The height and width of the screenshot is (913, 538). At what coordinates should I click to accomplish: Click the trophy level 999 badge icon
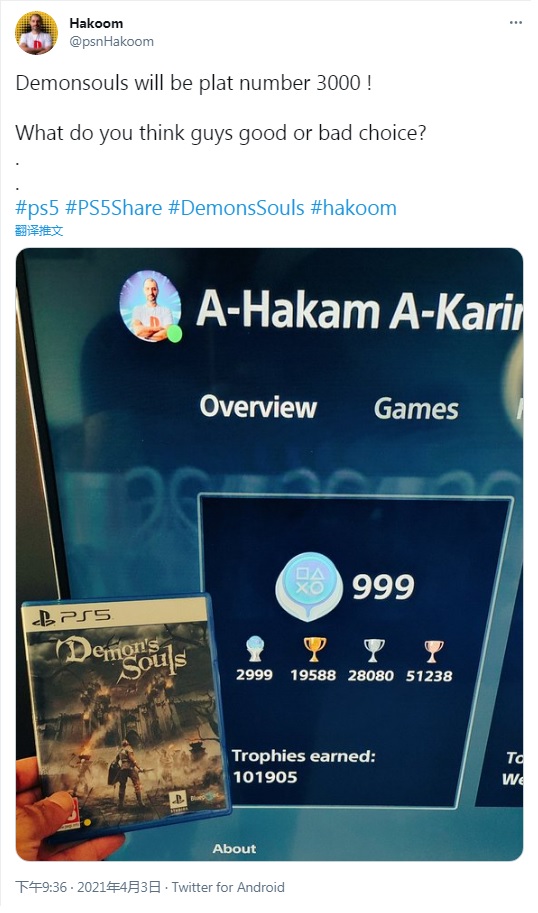[309, 586]
